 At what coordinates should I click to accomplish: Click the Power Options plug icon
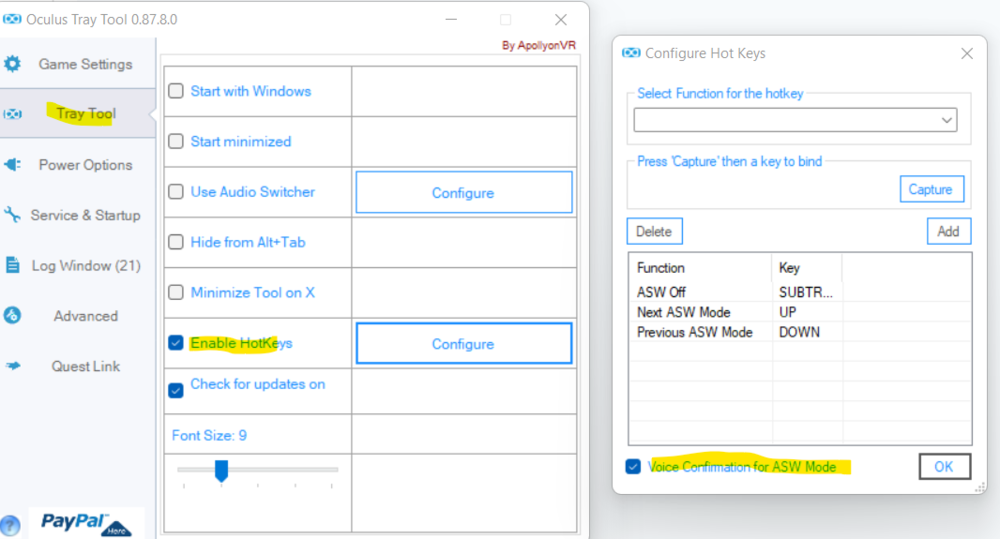pos(12,165)
